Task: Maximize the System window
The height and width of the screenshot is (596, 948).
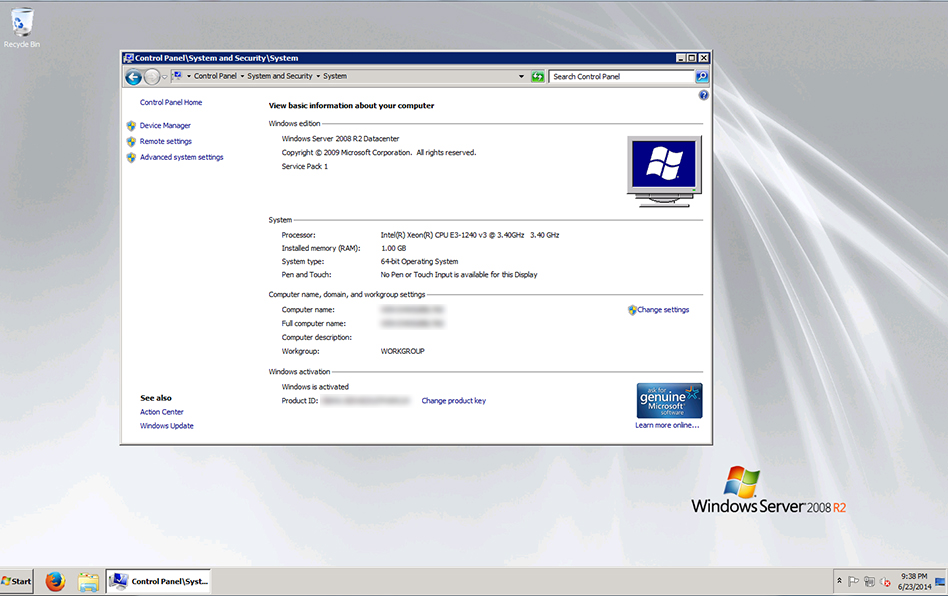Action: 692,58
